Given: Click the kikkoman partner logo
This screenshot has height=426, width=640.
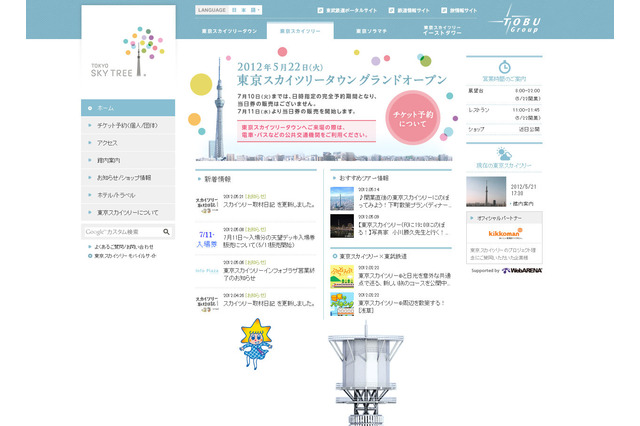Looking at the screenshot, I should 505,233.
